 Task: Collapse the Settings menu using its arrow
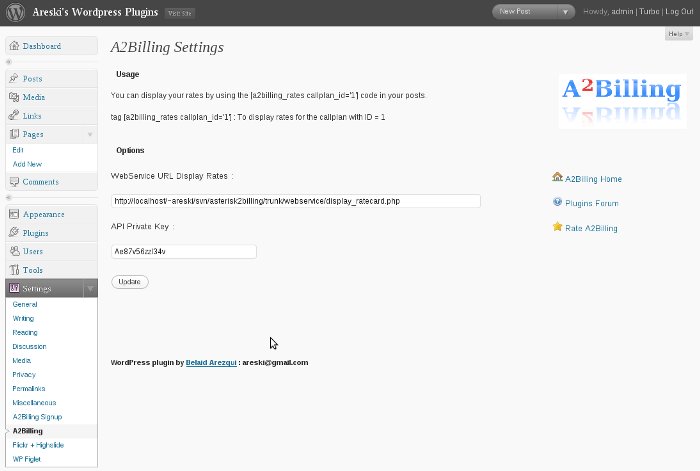click(x=90, y=288)
